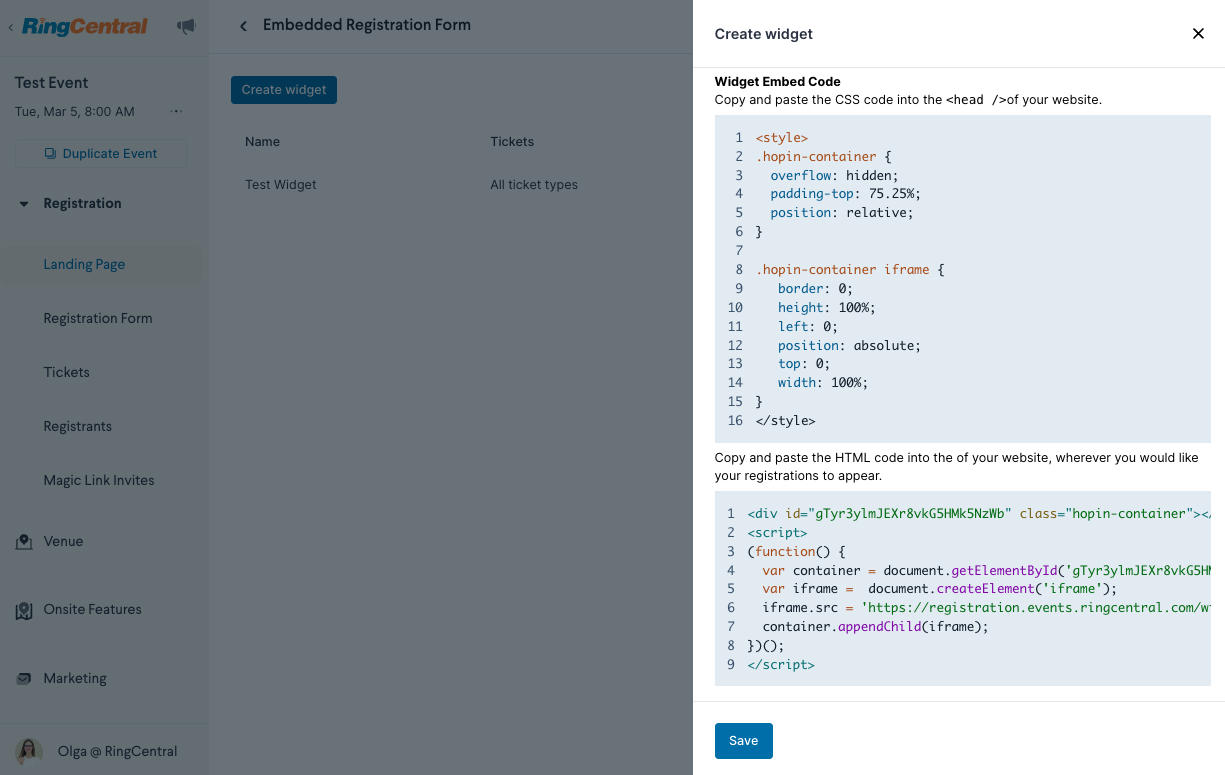This screenshot has height=775, width=1225.
Task: Save the widget
Action: pos(744,741)
